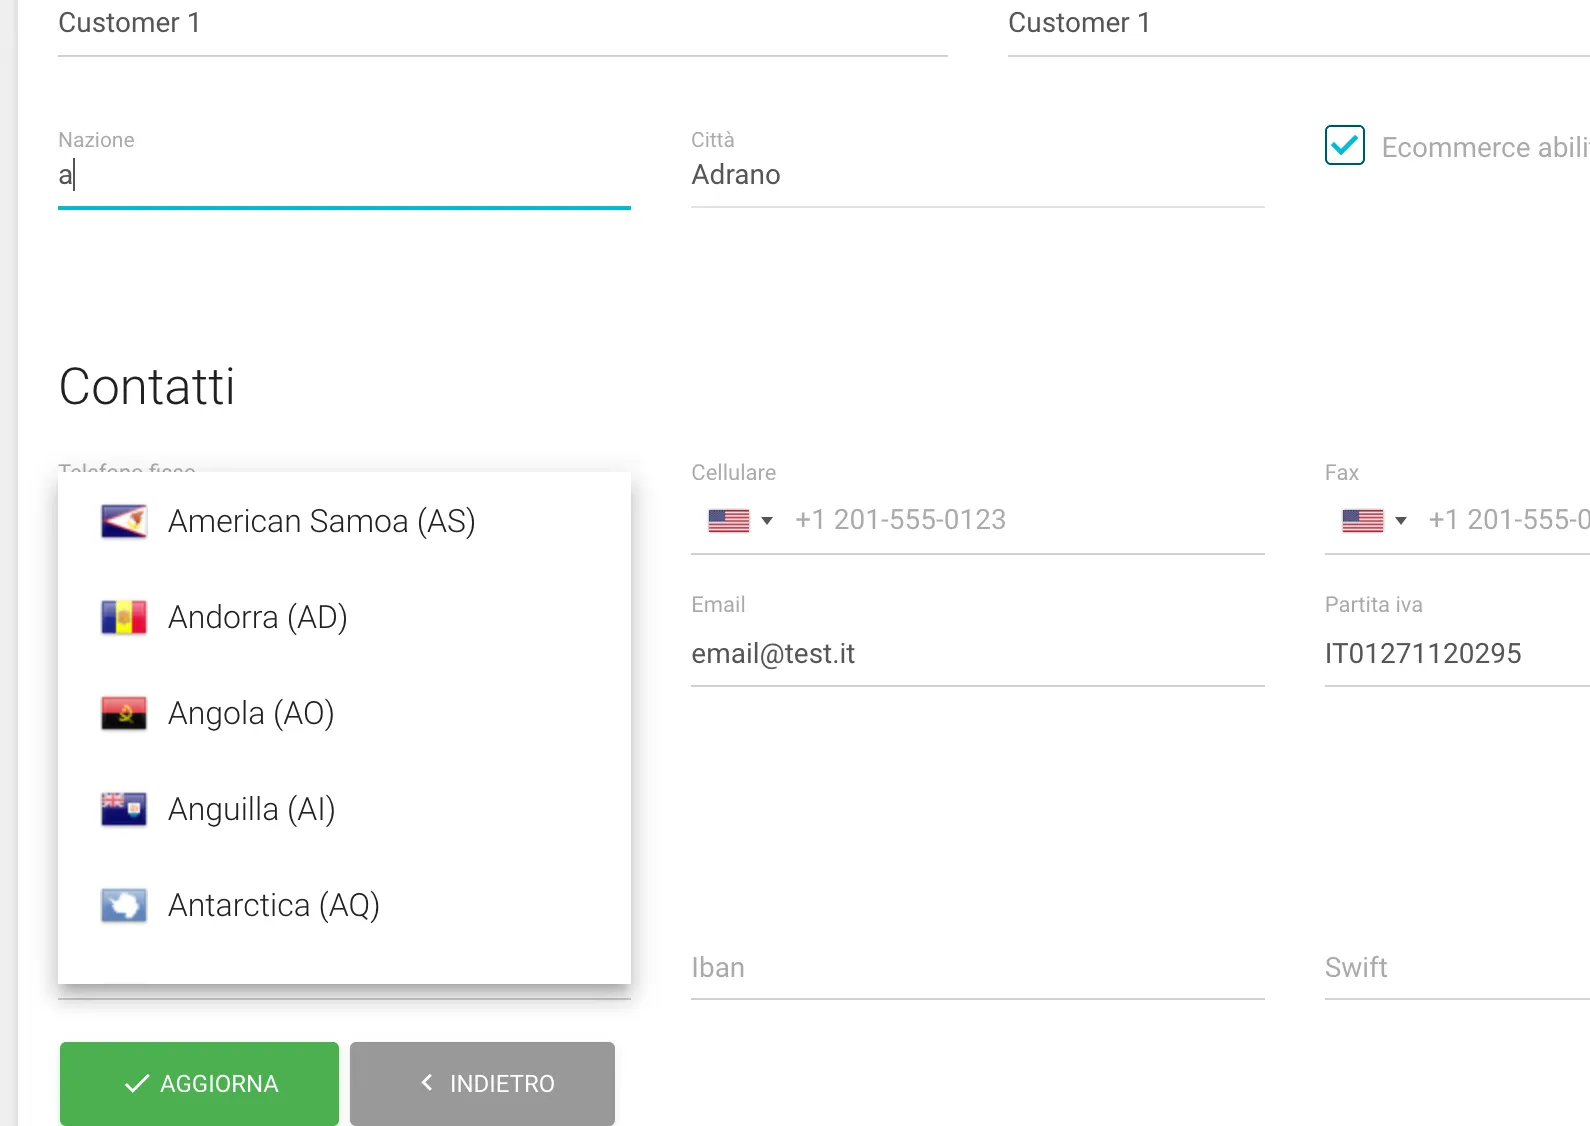
Task: Open the Cellulare country code dropdown arrow
Action: pyautogui.click(x=767, y=520)
